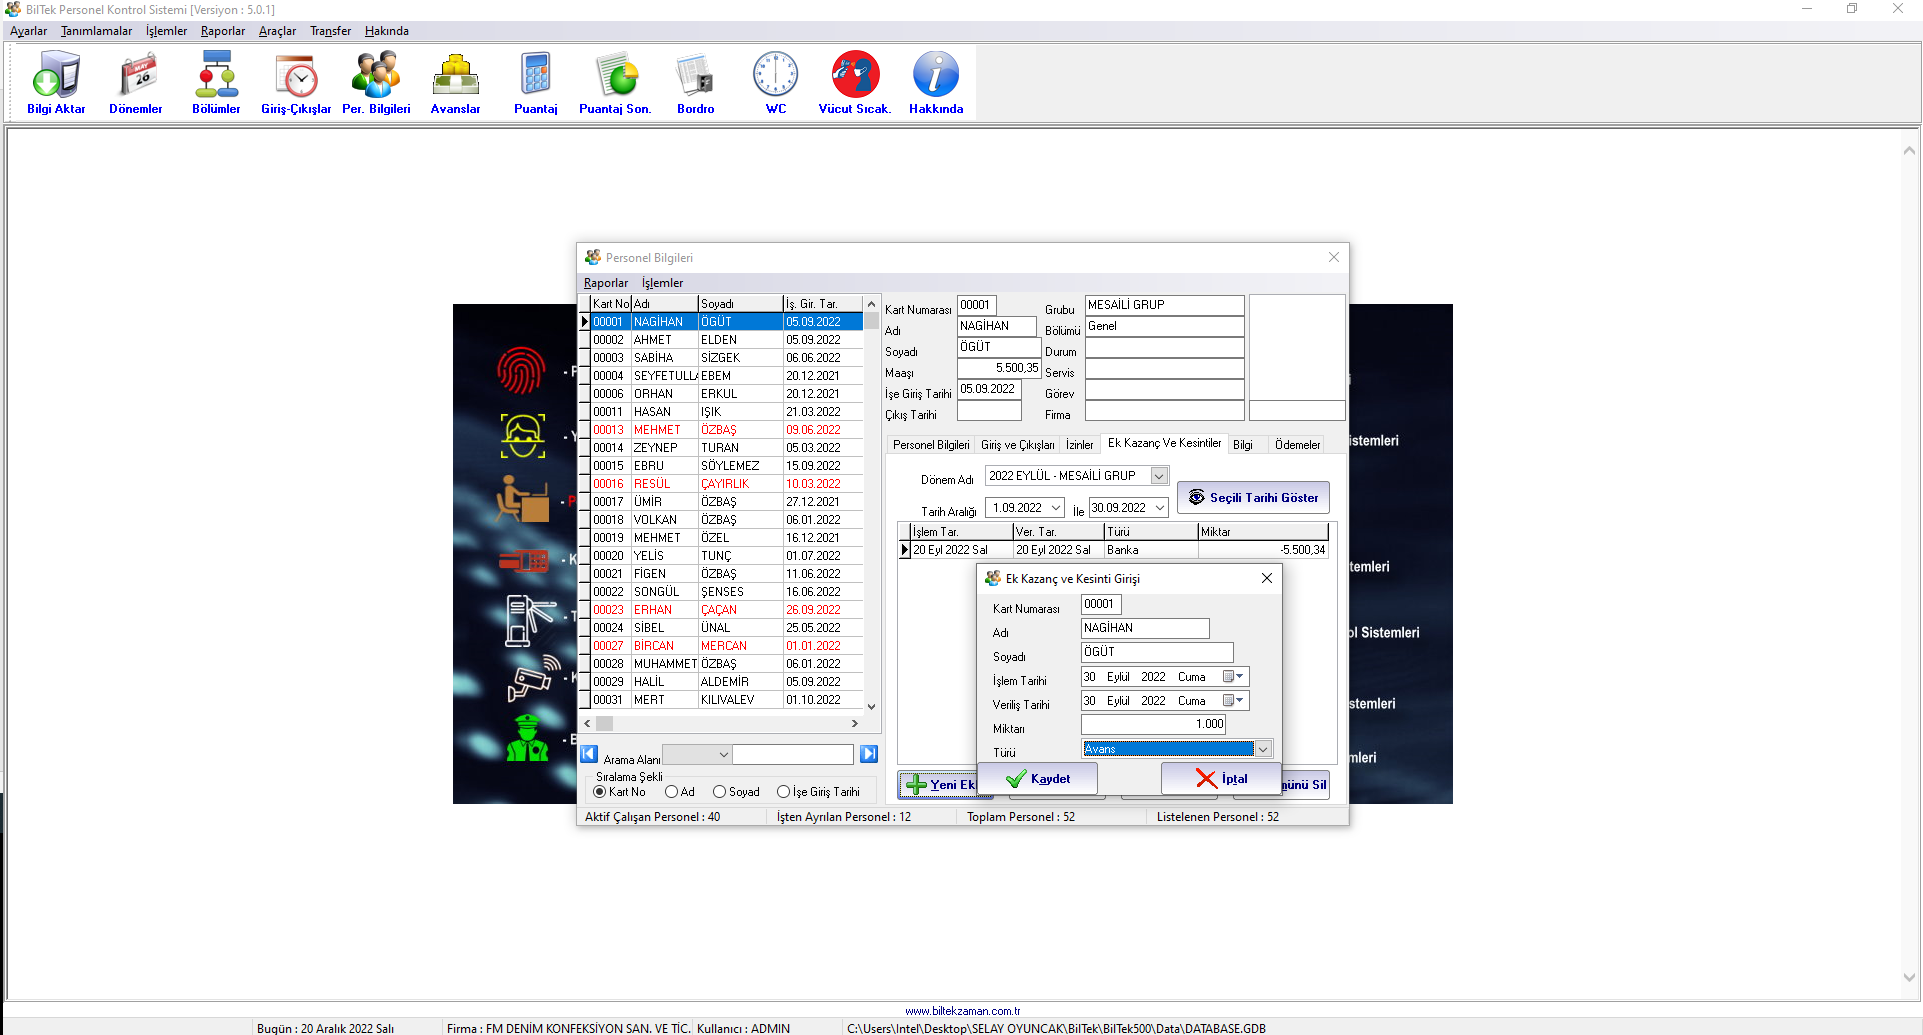Screen dimensions: 1923x1035
Task: Click the CCTV camera icon in background
Action: coord(534,678)
